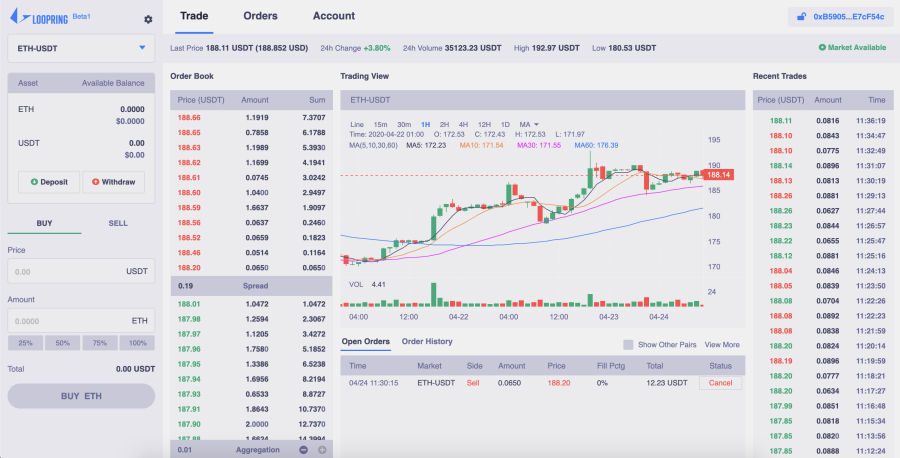Select the 50% amount option

(63, 343)
